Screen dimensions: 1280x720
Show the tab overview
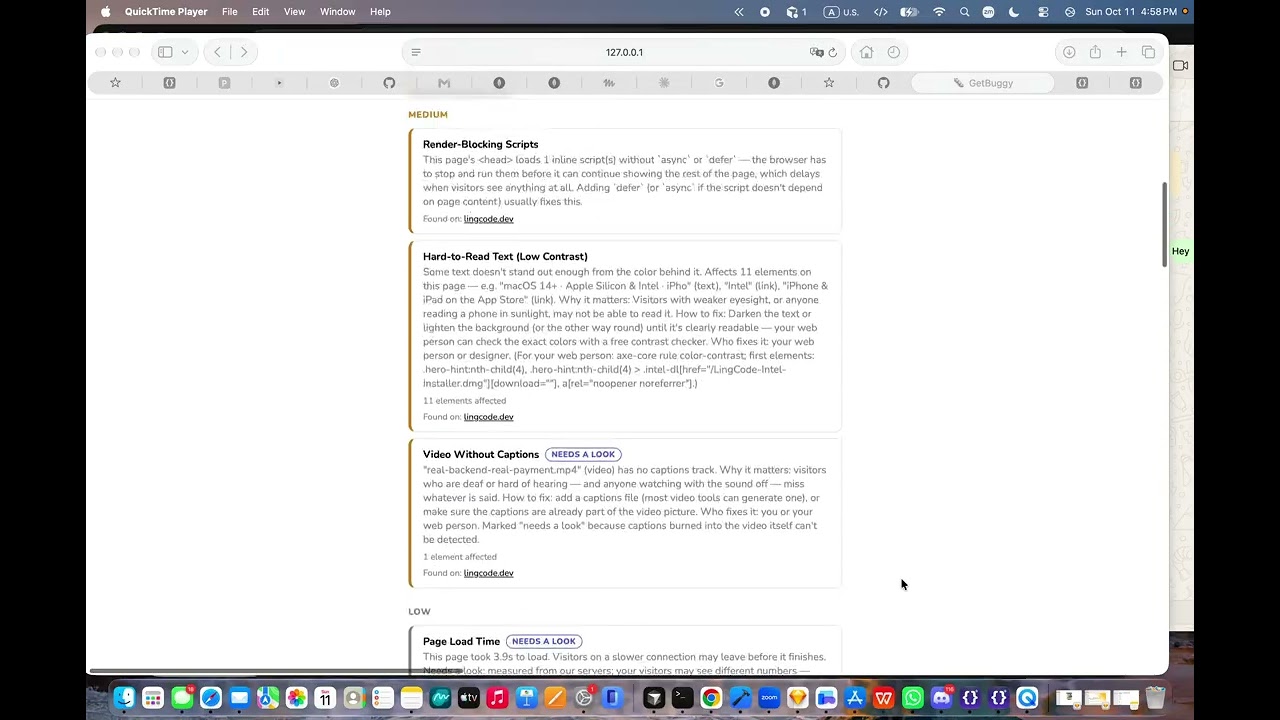(1148, 52)
